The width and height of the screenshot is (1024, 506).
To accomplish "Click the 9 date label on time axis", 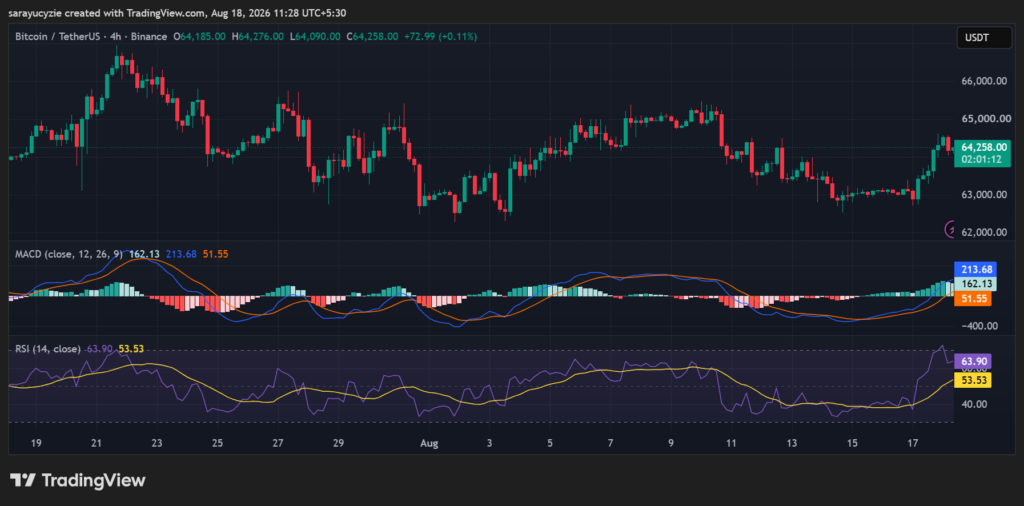I will point(671,443).
